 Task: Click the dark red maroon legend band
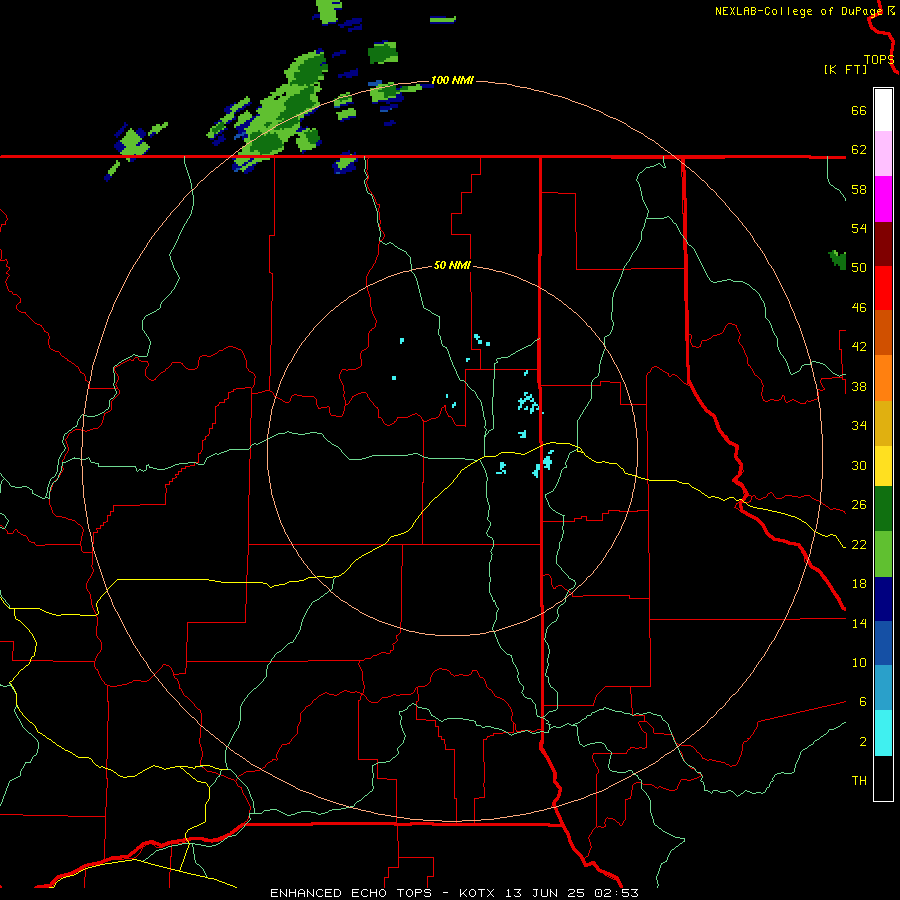click(x=883, y=244)
